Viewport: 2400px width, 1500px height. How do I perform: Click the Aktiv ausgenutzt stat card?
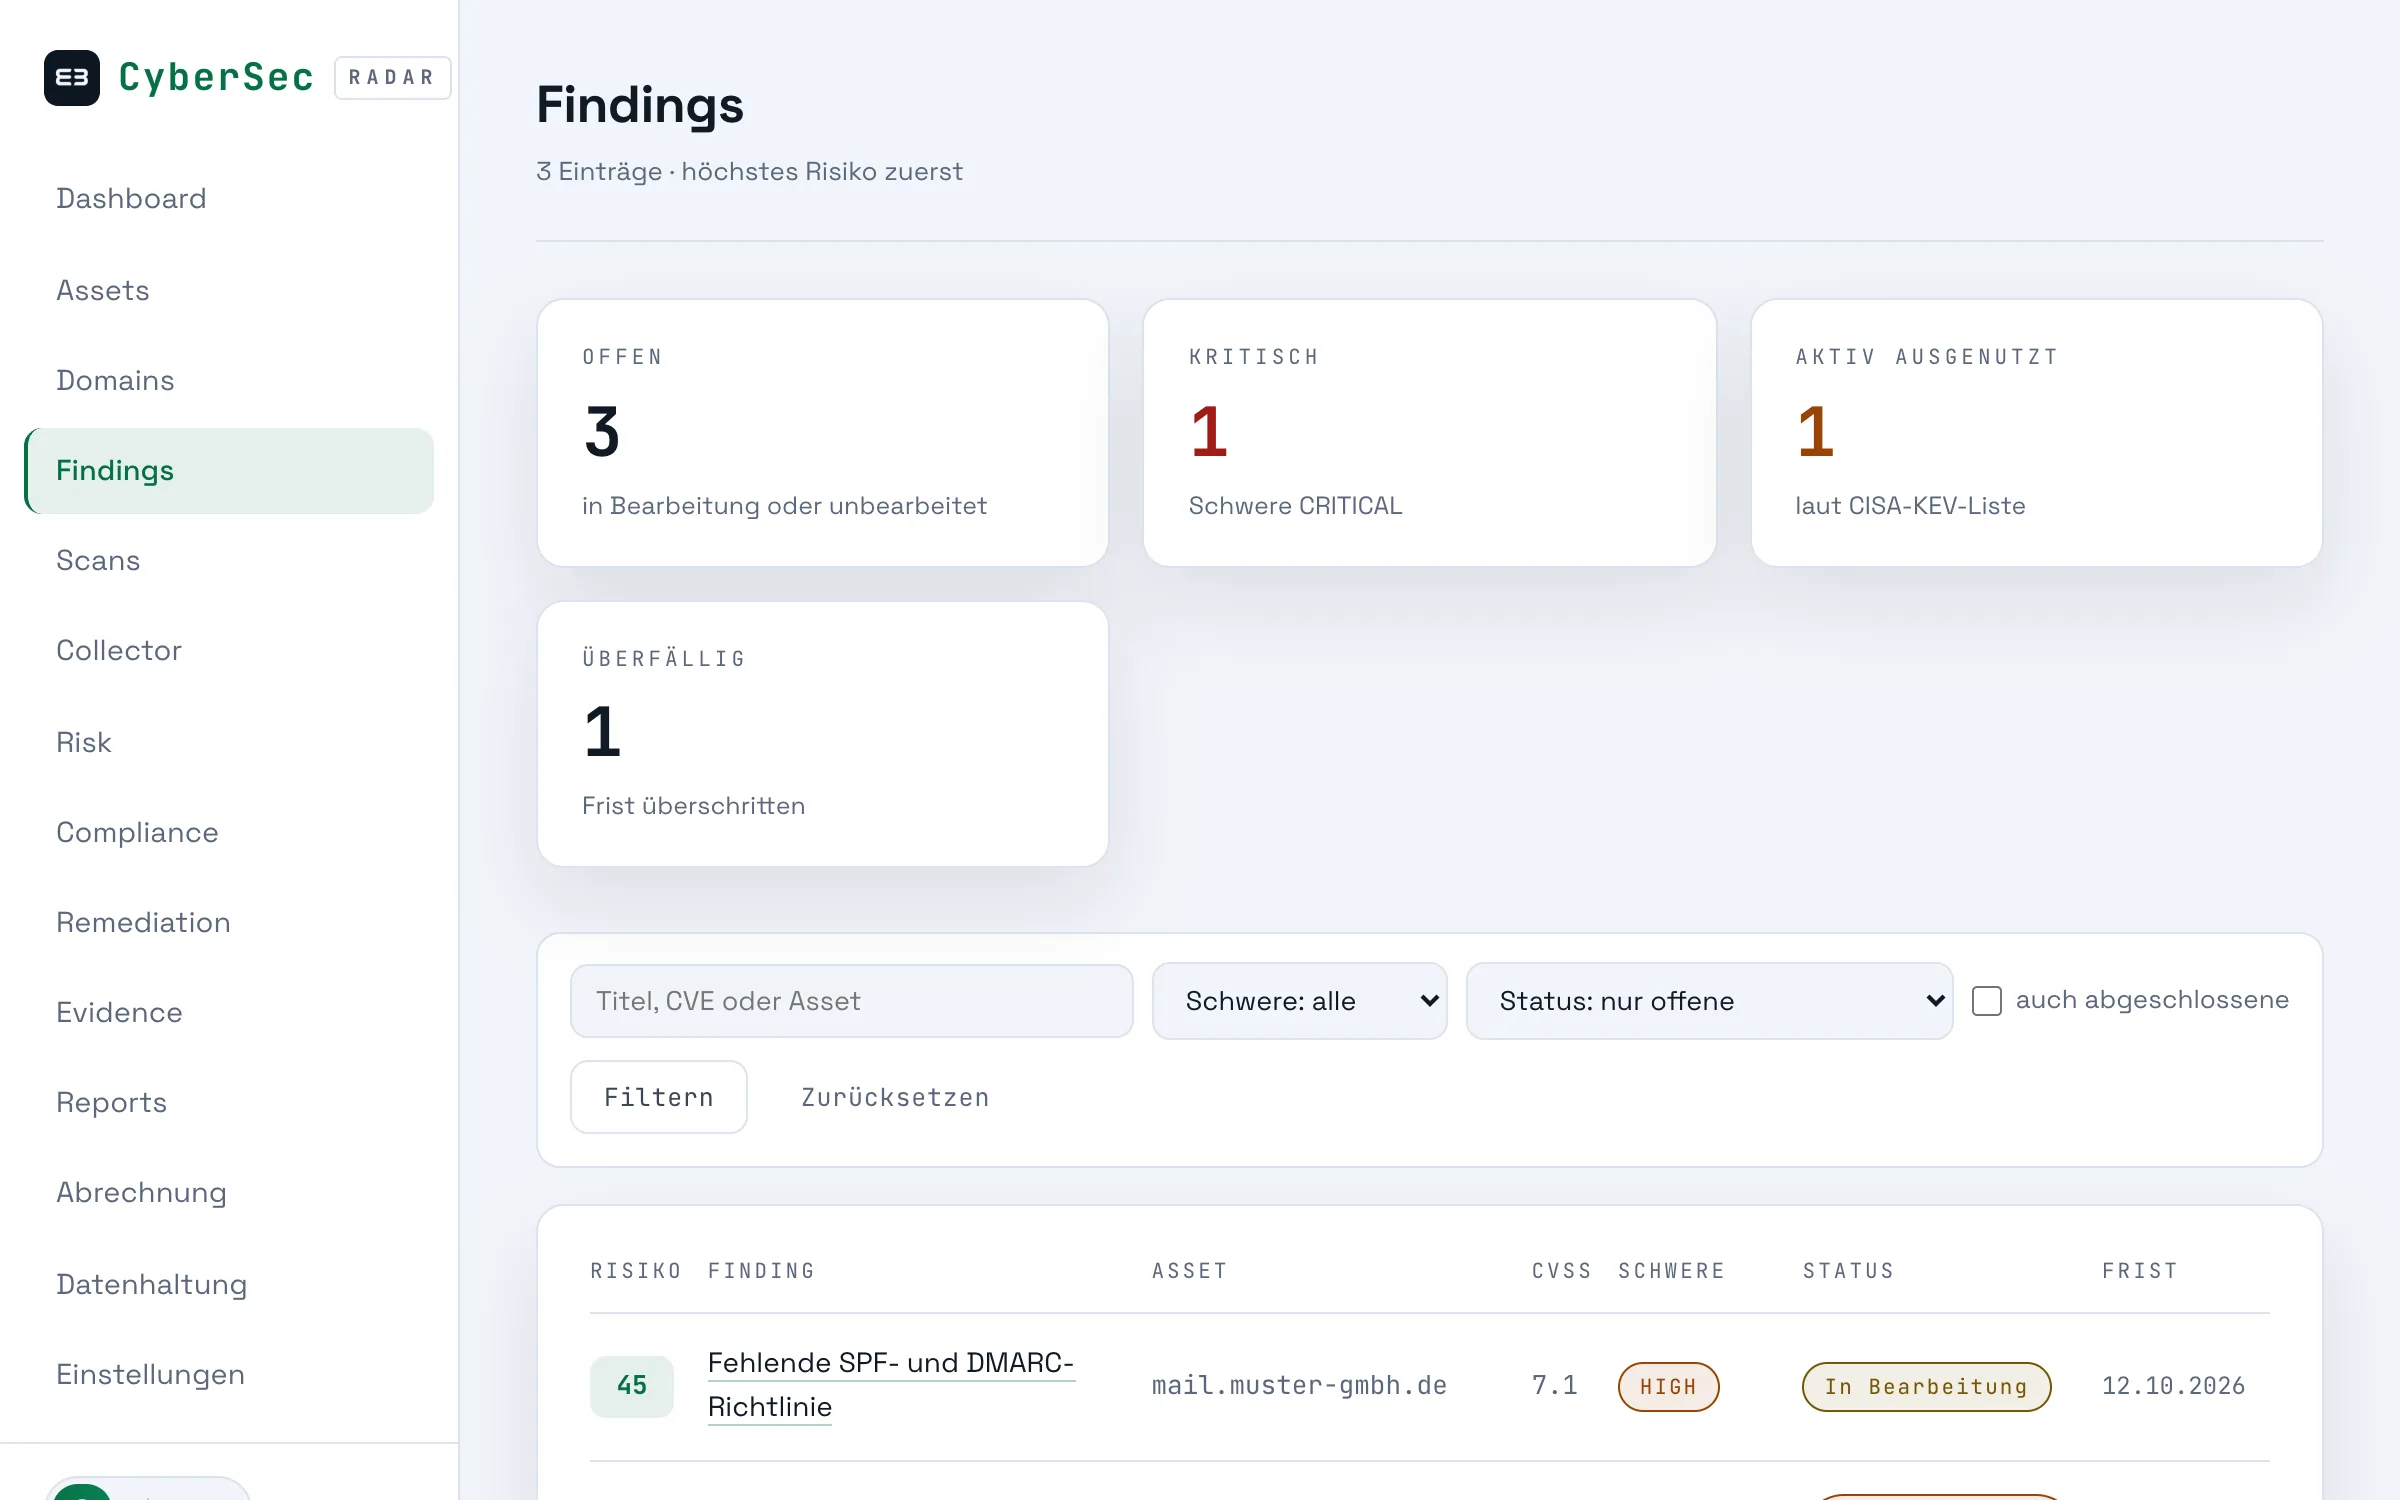2037,433
